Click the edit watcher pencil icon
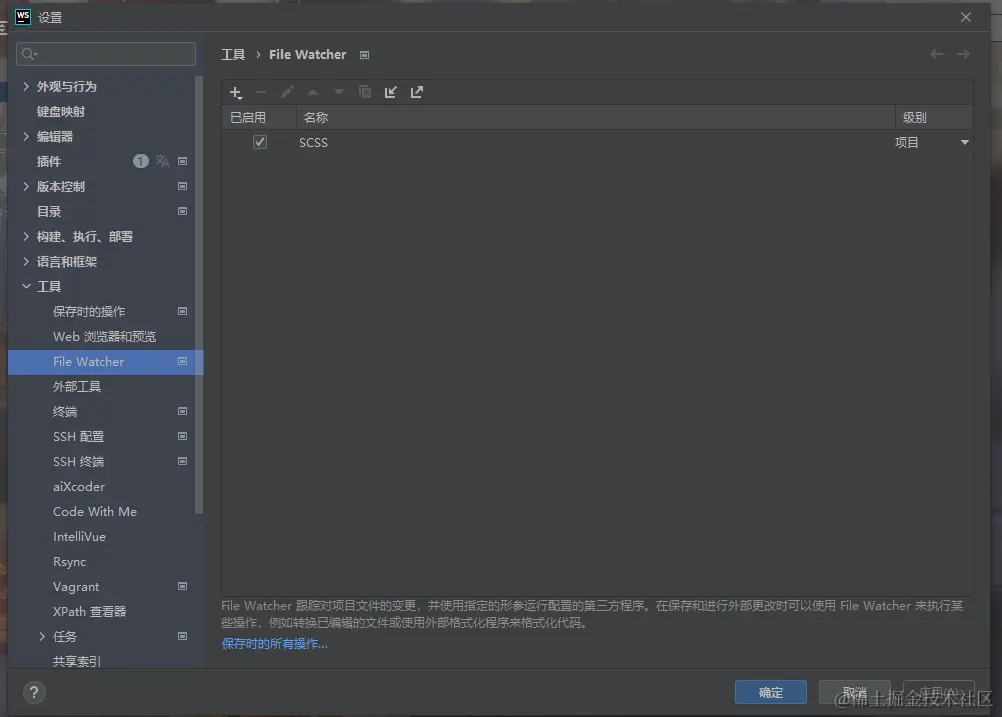Image resolution: width=1002 pixels, height=717 pixels. click(x=287, y=93)
